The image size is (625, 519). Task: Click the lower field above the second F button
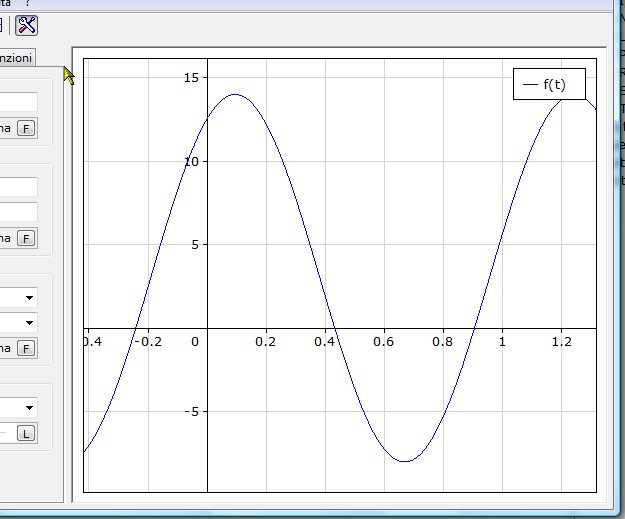pos(18,212)
